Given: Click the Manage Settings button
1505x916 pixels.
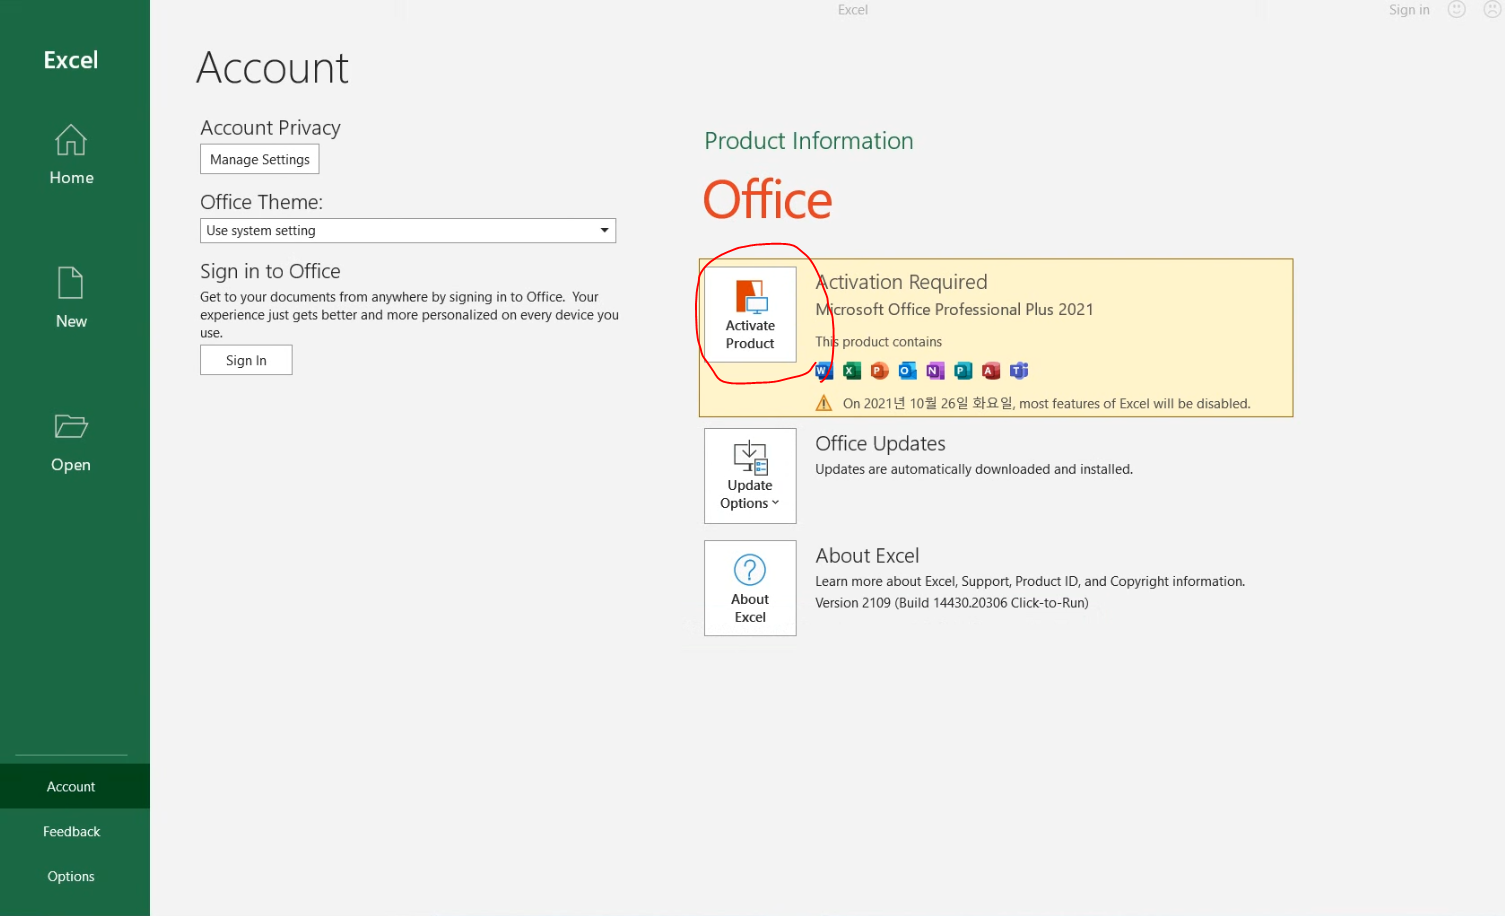Looking at the screenshot, I should point(260,159).
